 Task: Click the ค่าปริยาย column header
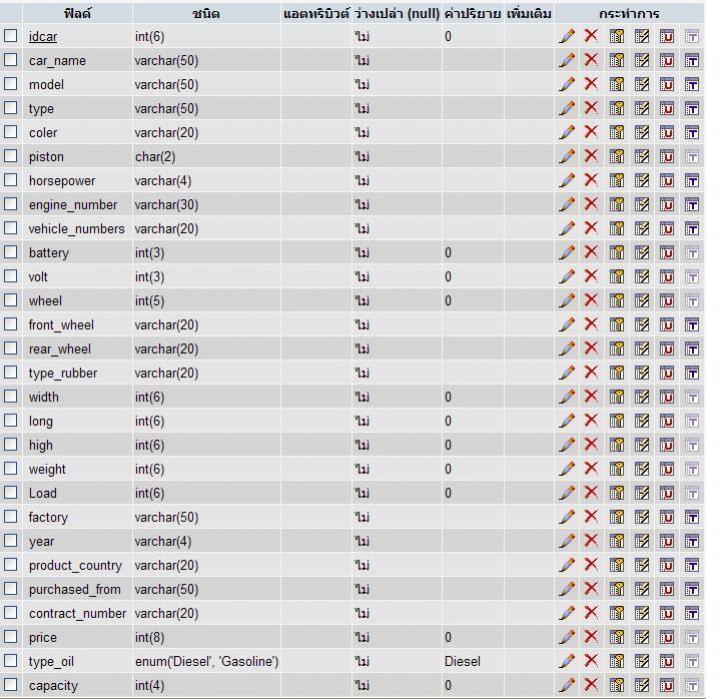click(x=472, y=14)
